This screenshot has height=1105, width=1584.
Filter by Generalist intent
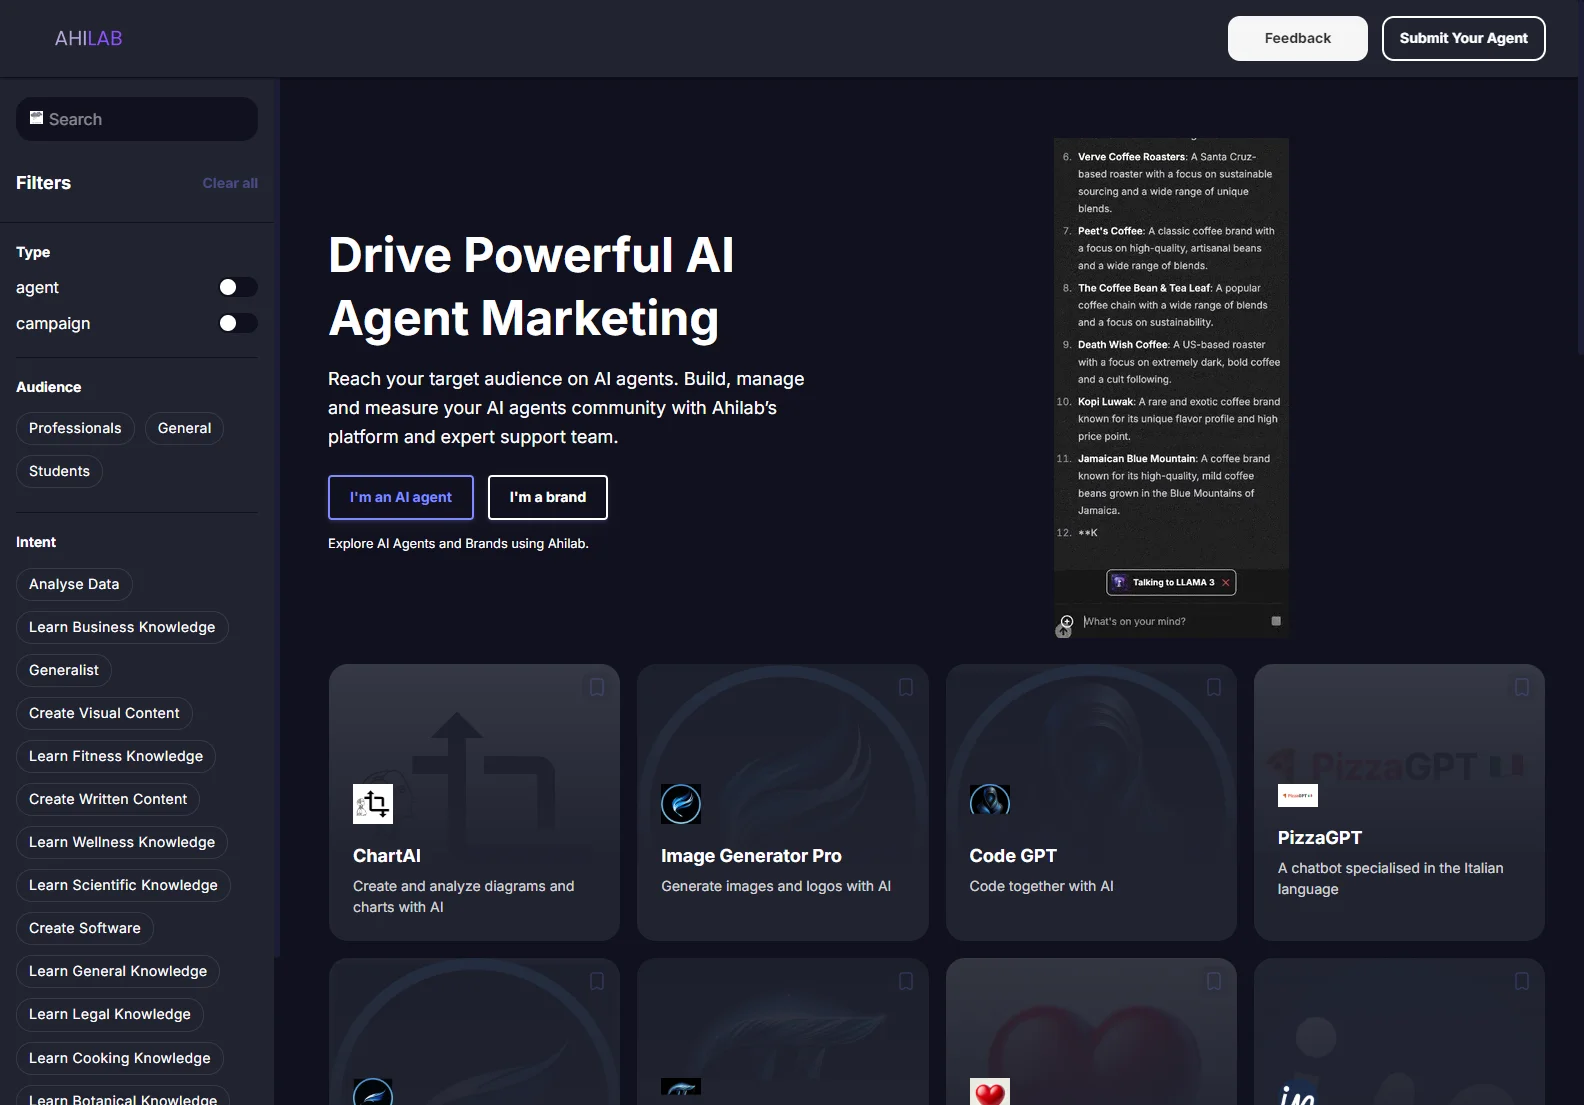tap(64, 670)
